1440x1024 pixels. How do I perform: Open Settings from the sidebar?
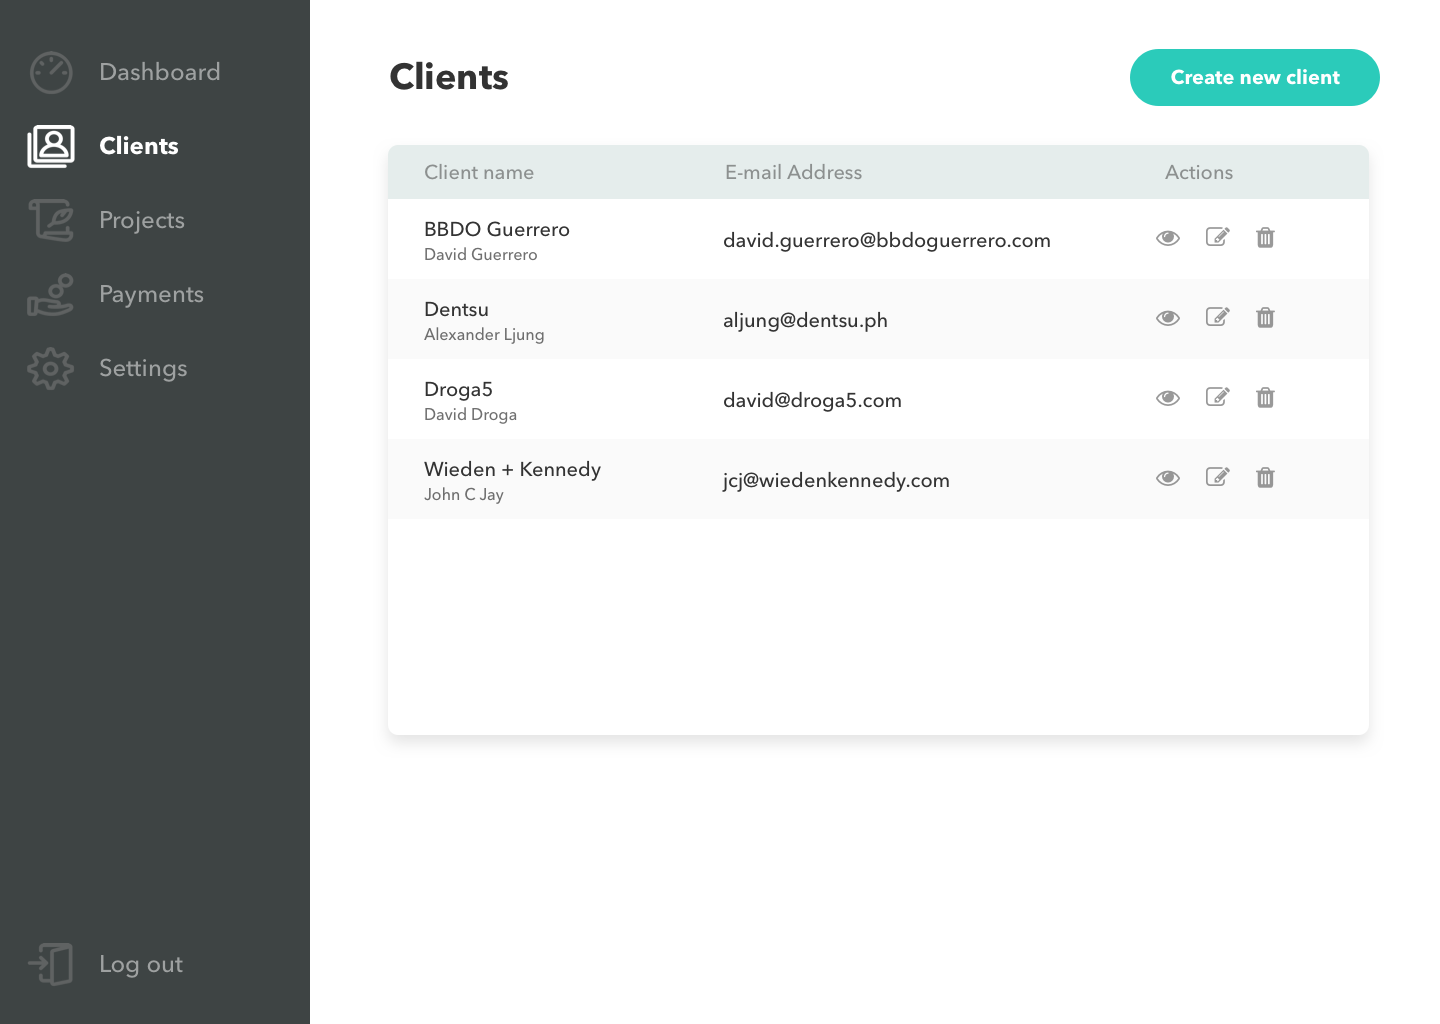tap(143, 369)
